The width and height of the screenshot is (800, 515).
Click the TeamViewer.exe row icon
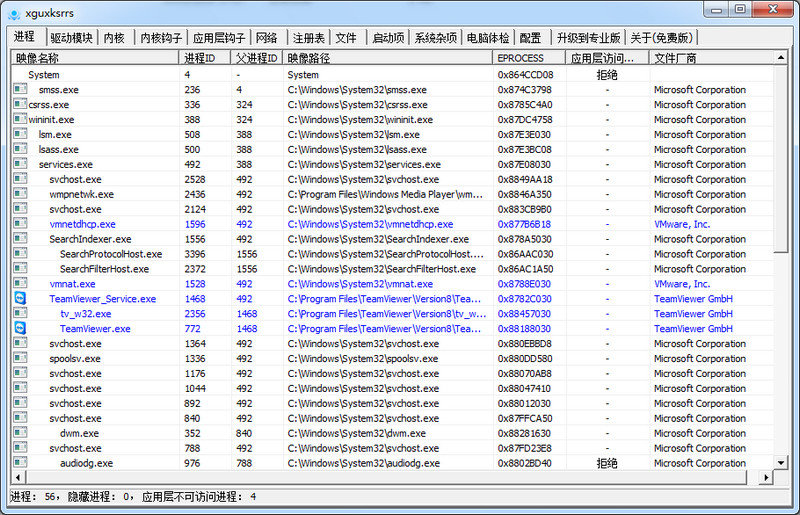20,329
